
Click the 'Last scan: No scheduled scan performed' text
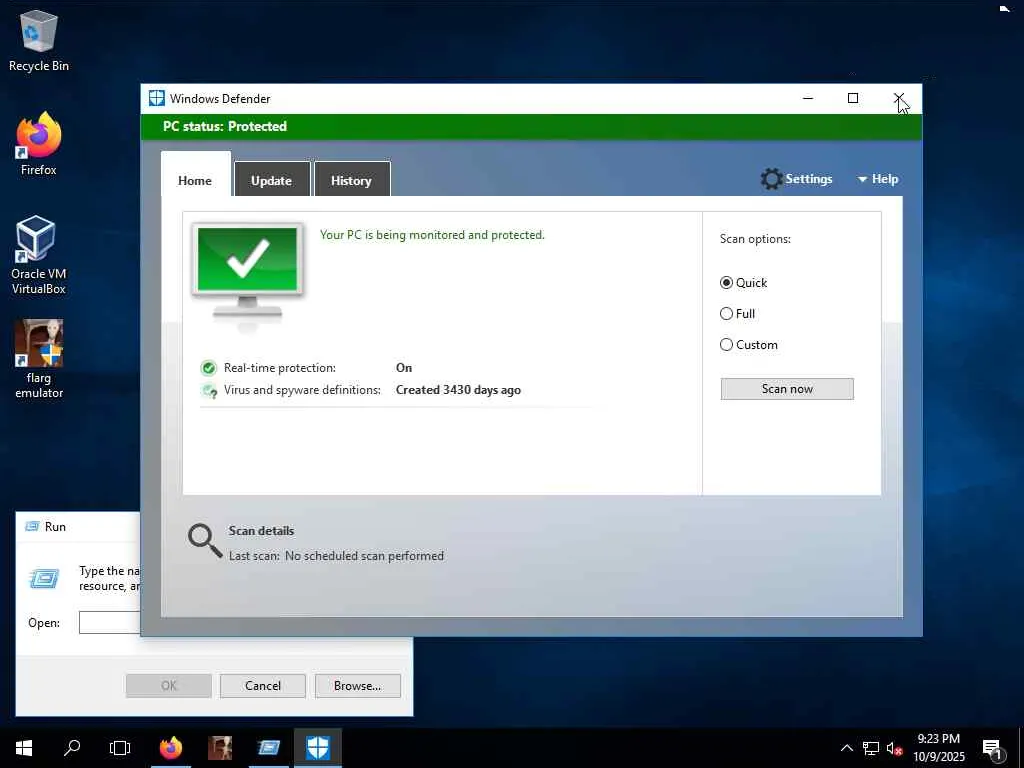pos(336,556)
